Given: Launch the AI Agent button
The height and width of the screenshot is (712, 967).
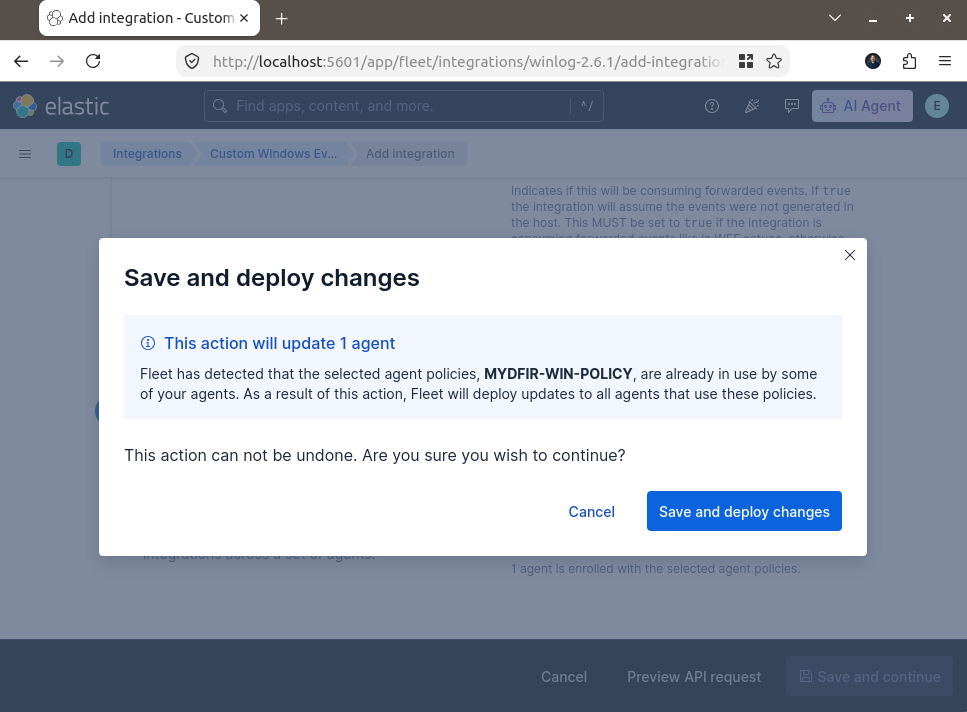Looking at the screenshot, I should 862,106.
